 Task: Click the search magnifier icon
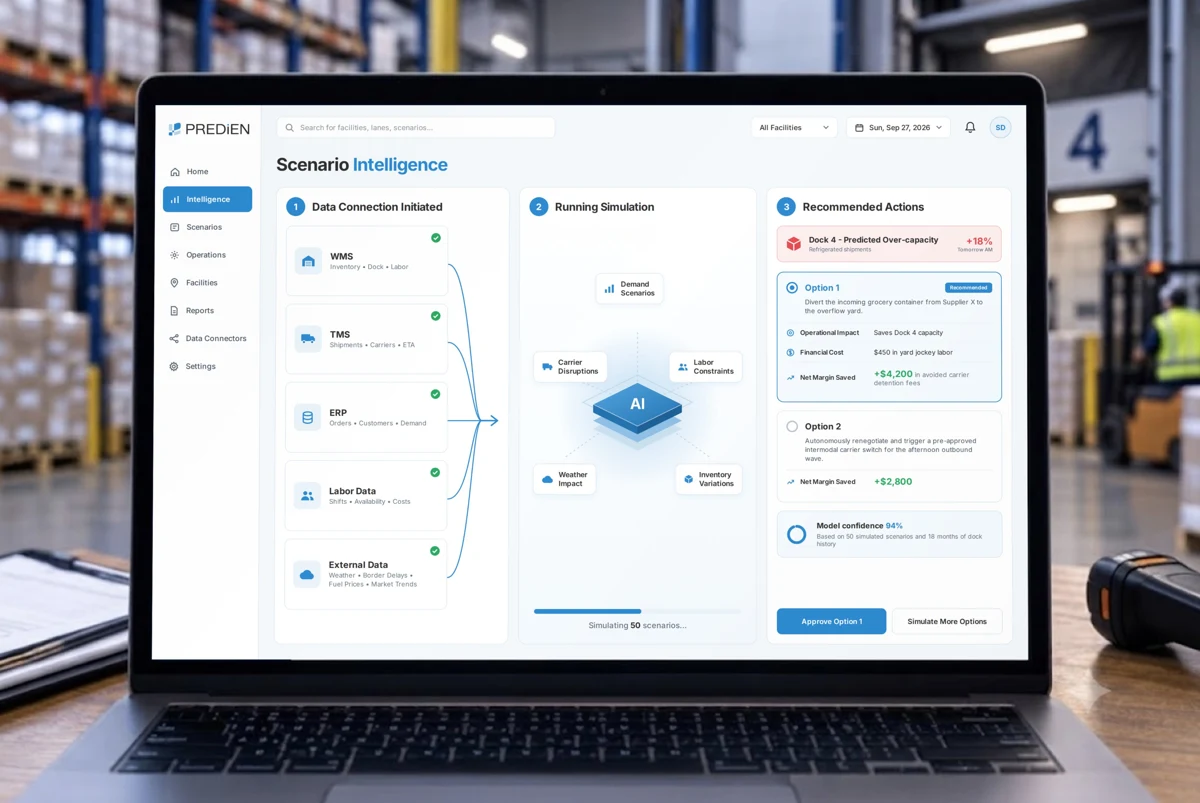[x=290, y=128]
